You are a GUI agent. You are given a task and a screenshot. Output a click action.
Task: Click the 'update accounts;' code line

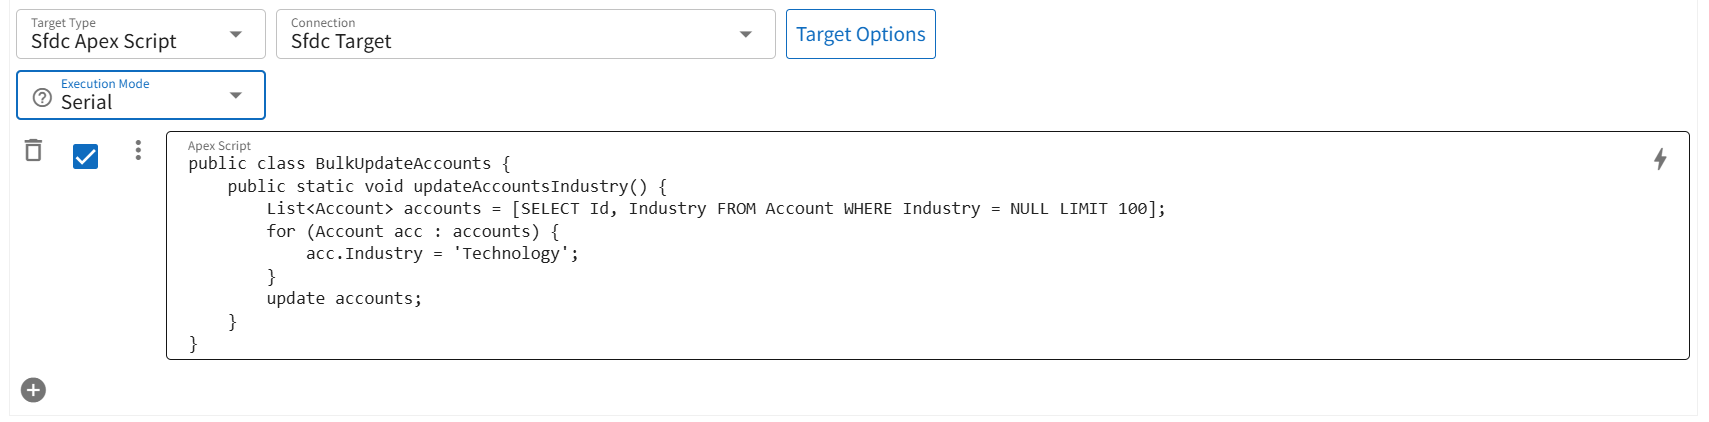(x=344, y=299)
